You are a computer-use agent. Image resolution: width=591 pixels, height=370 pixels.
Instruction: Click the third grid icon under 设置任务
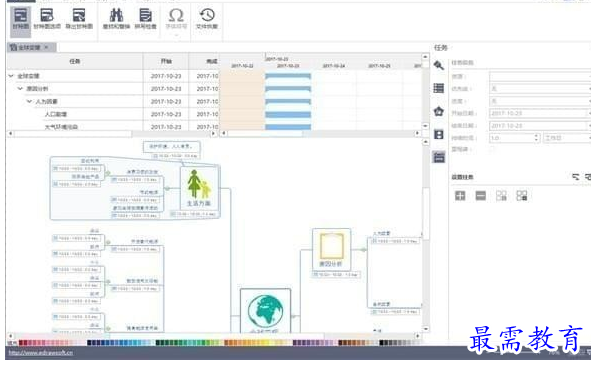coord(501,196)
